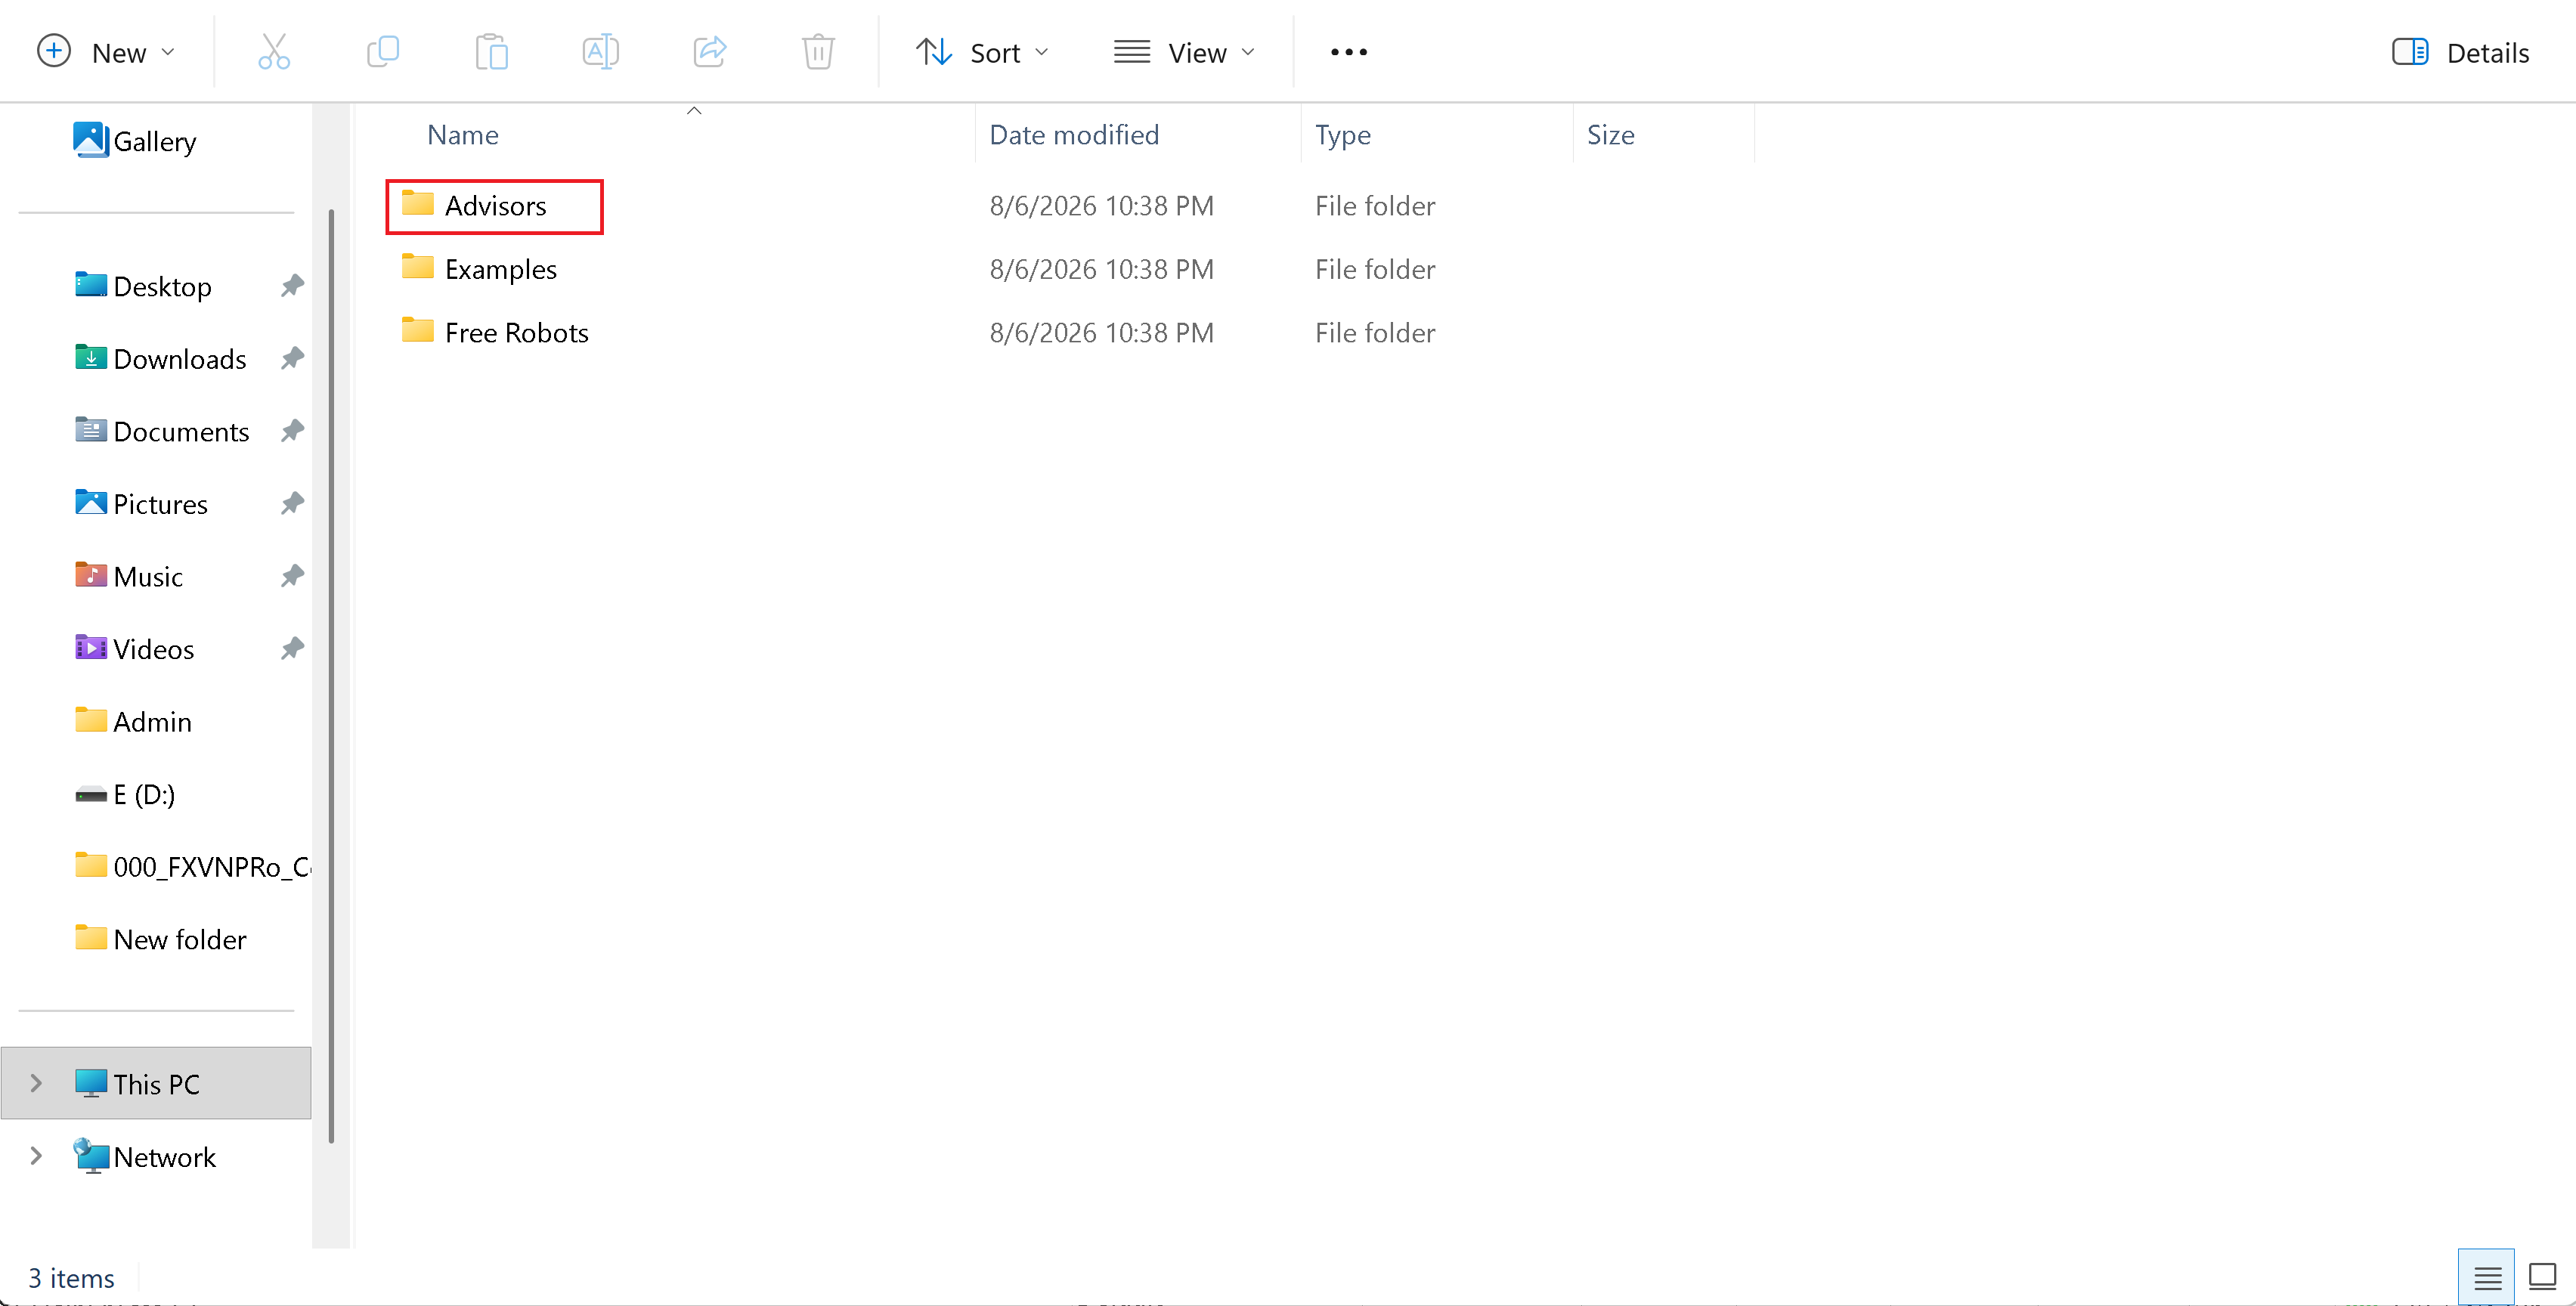Unpin Desktop using its pin icon
Viewport: 2576px width, 1306px height.
pos(292,286)
